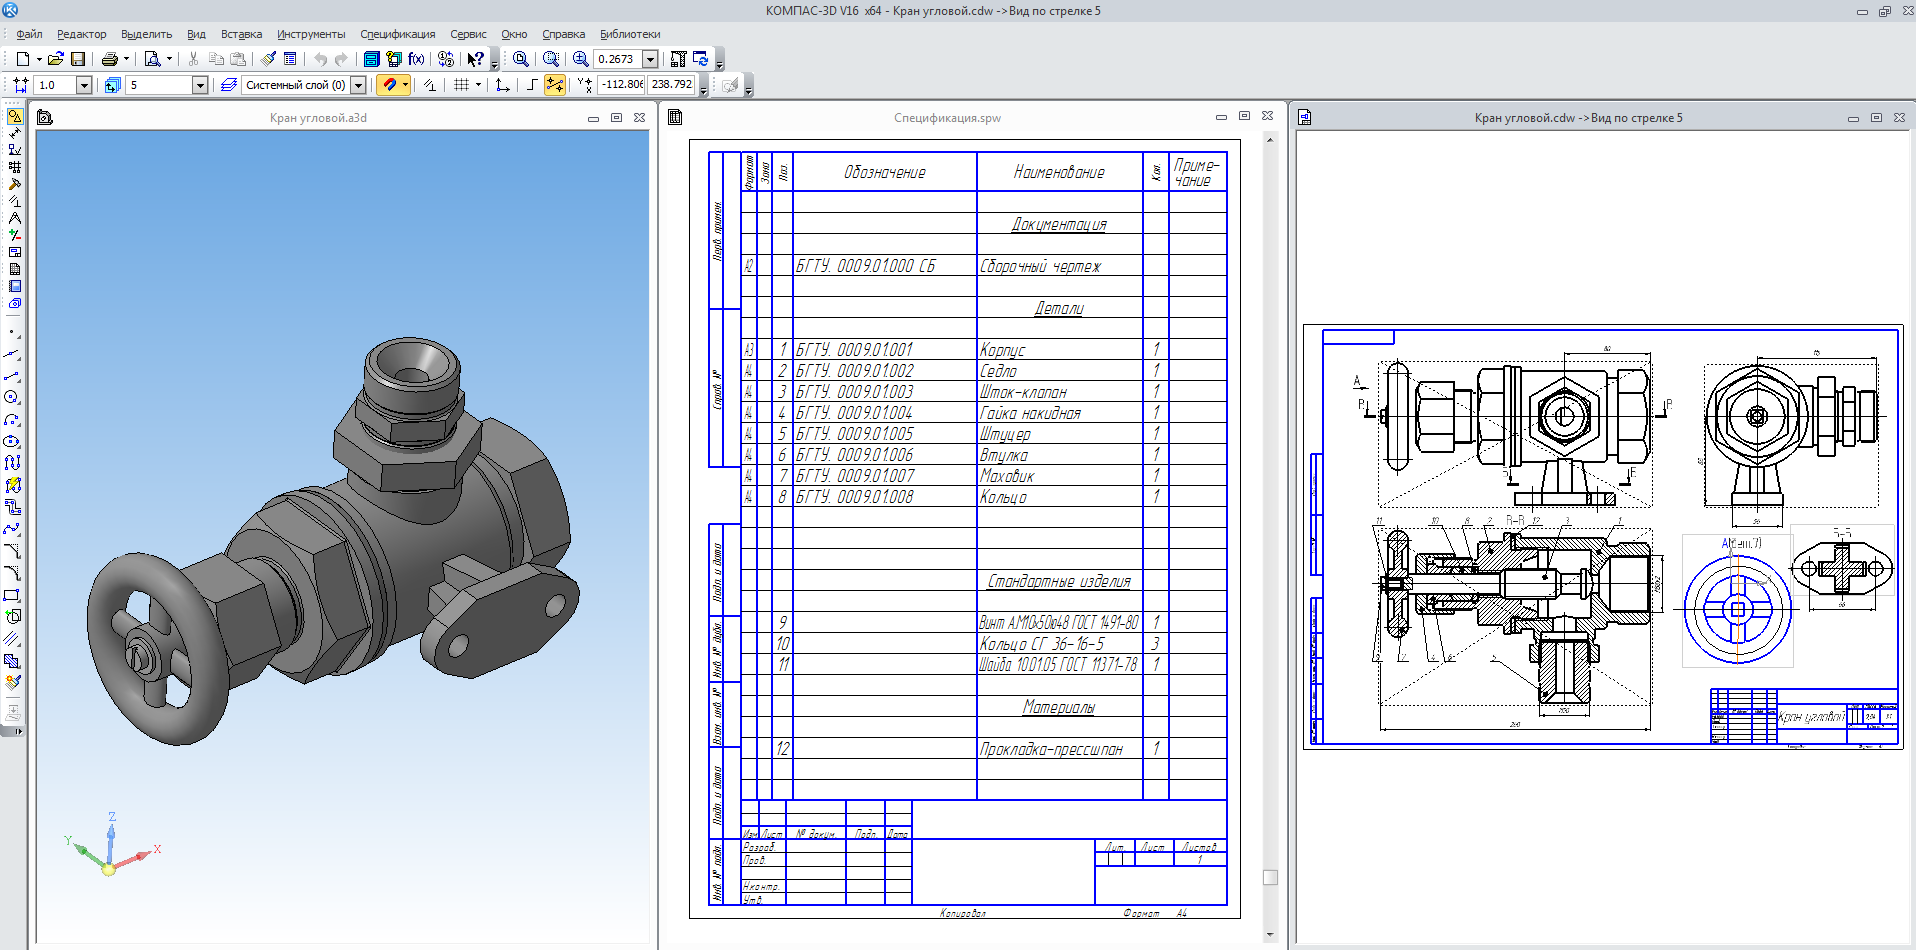Click the Y coordinate field showing 238.792
This screenshot has height=950, width=1916.
pos(671,85)
